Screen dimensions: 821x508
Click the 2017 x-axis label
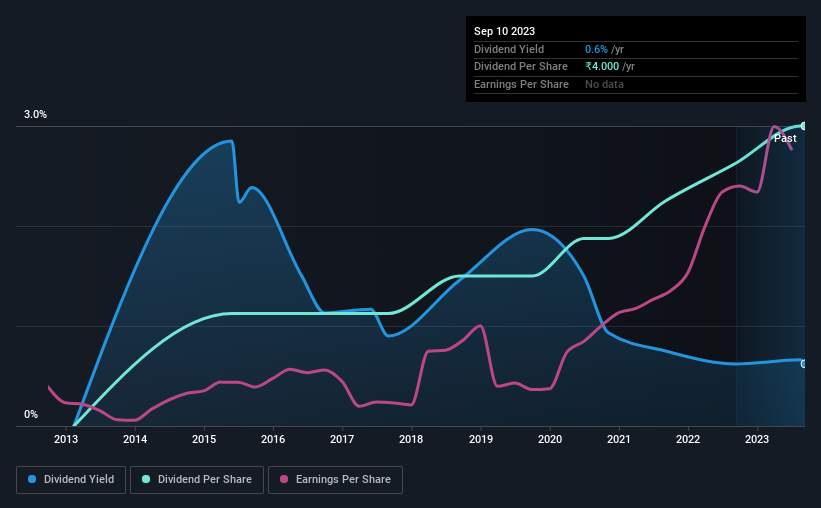(342, 439)
